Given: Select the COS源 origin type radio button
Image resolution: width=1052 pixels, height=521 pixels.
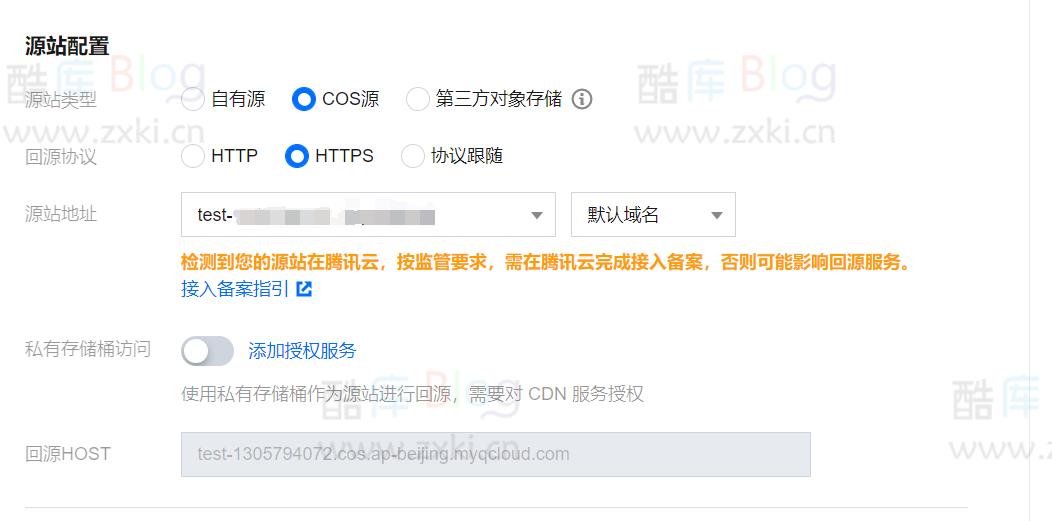Looking at the screenshot, I should click(303, 99).
